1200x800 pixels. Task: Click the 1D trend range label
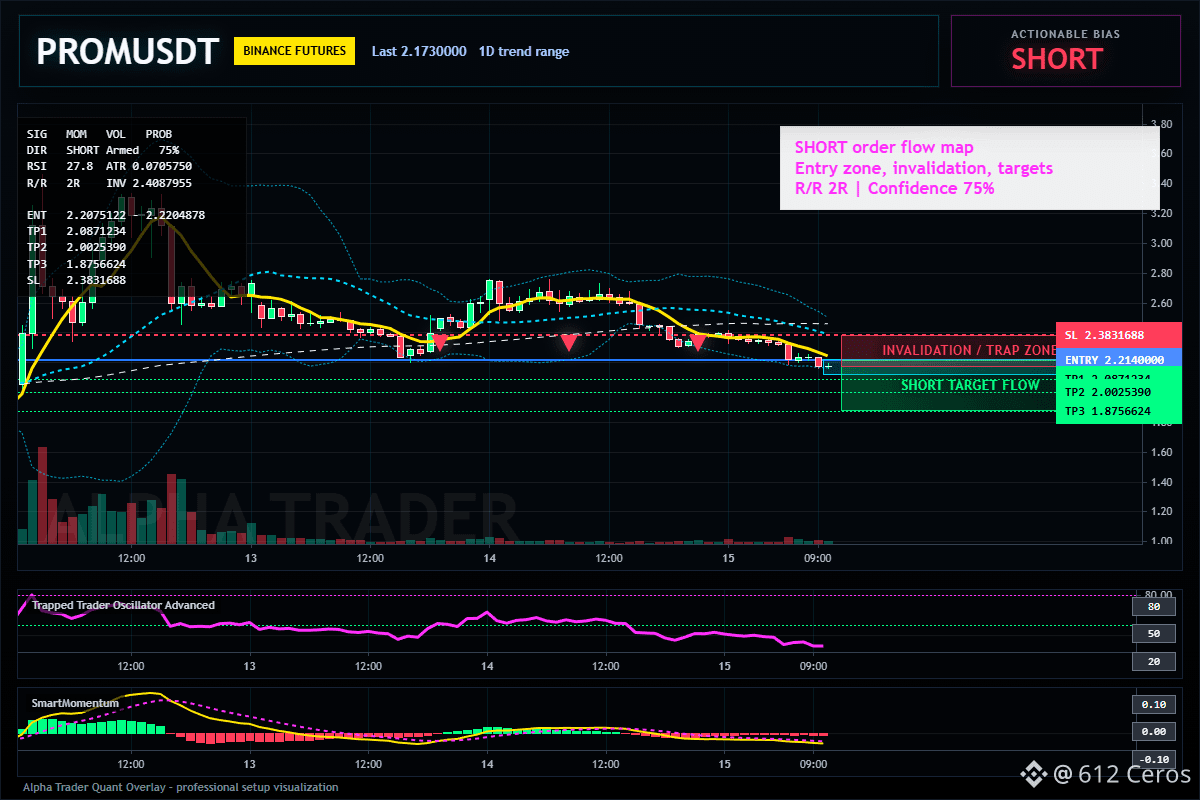coord(524,51)
